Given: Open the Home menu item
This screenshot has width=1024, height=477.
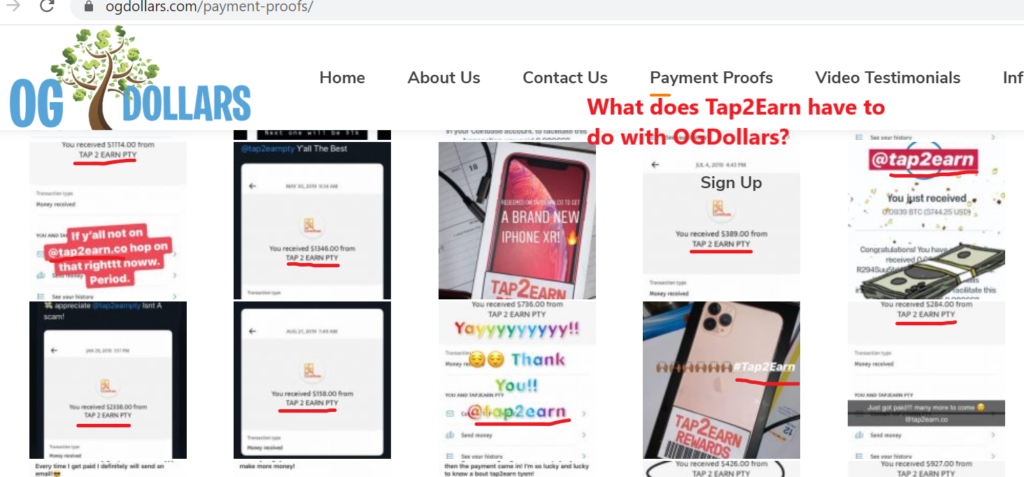Looking at the screenshot, I should 342,78.
